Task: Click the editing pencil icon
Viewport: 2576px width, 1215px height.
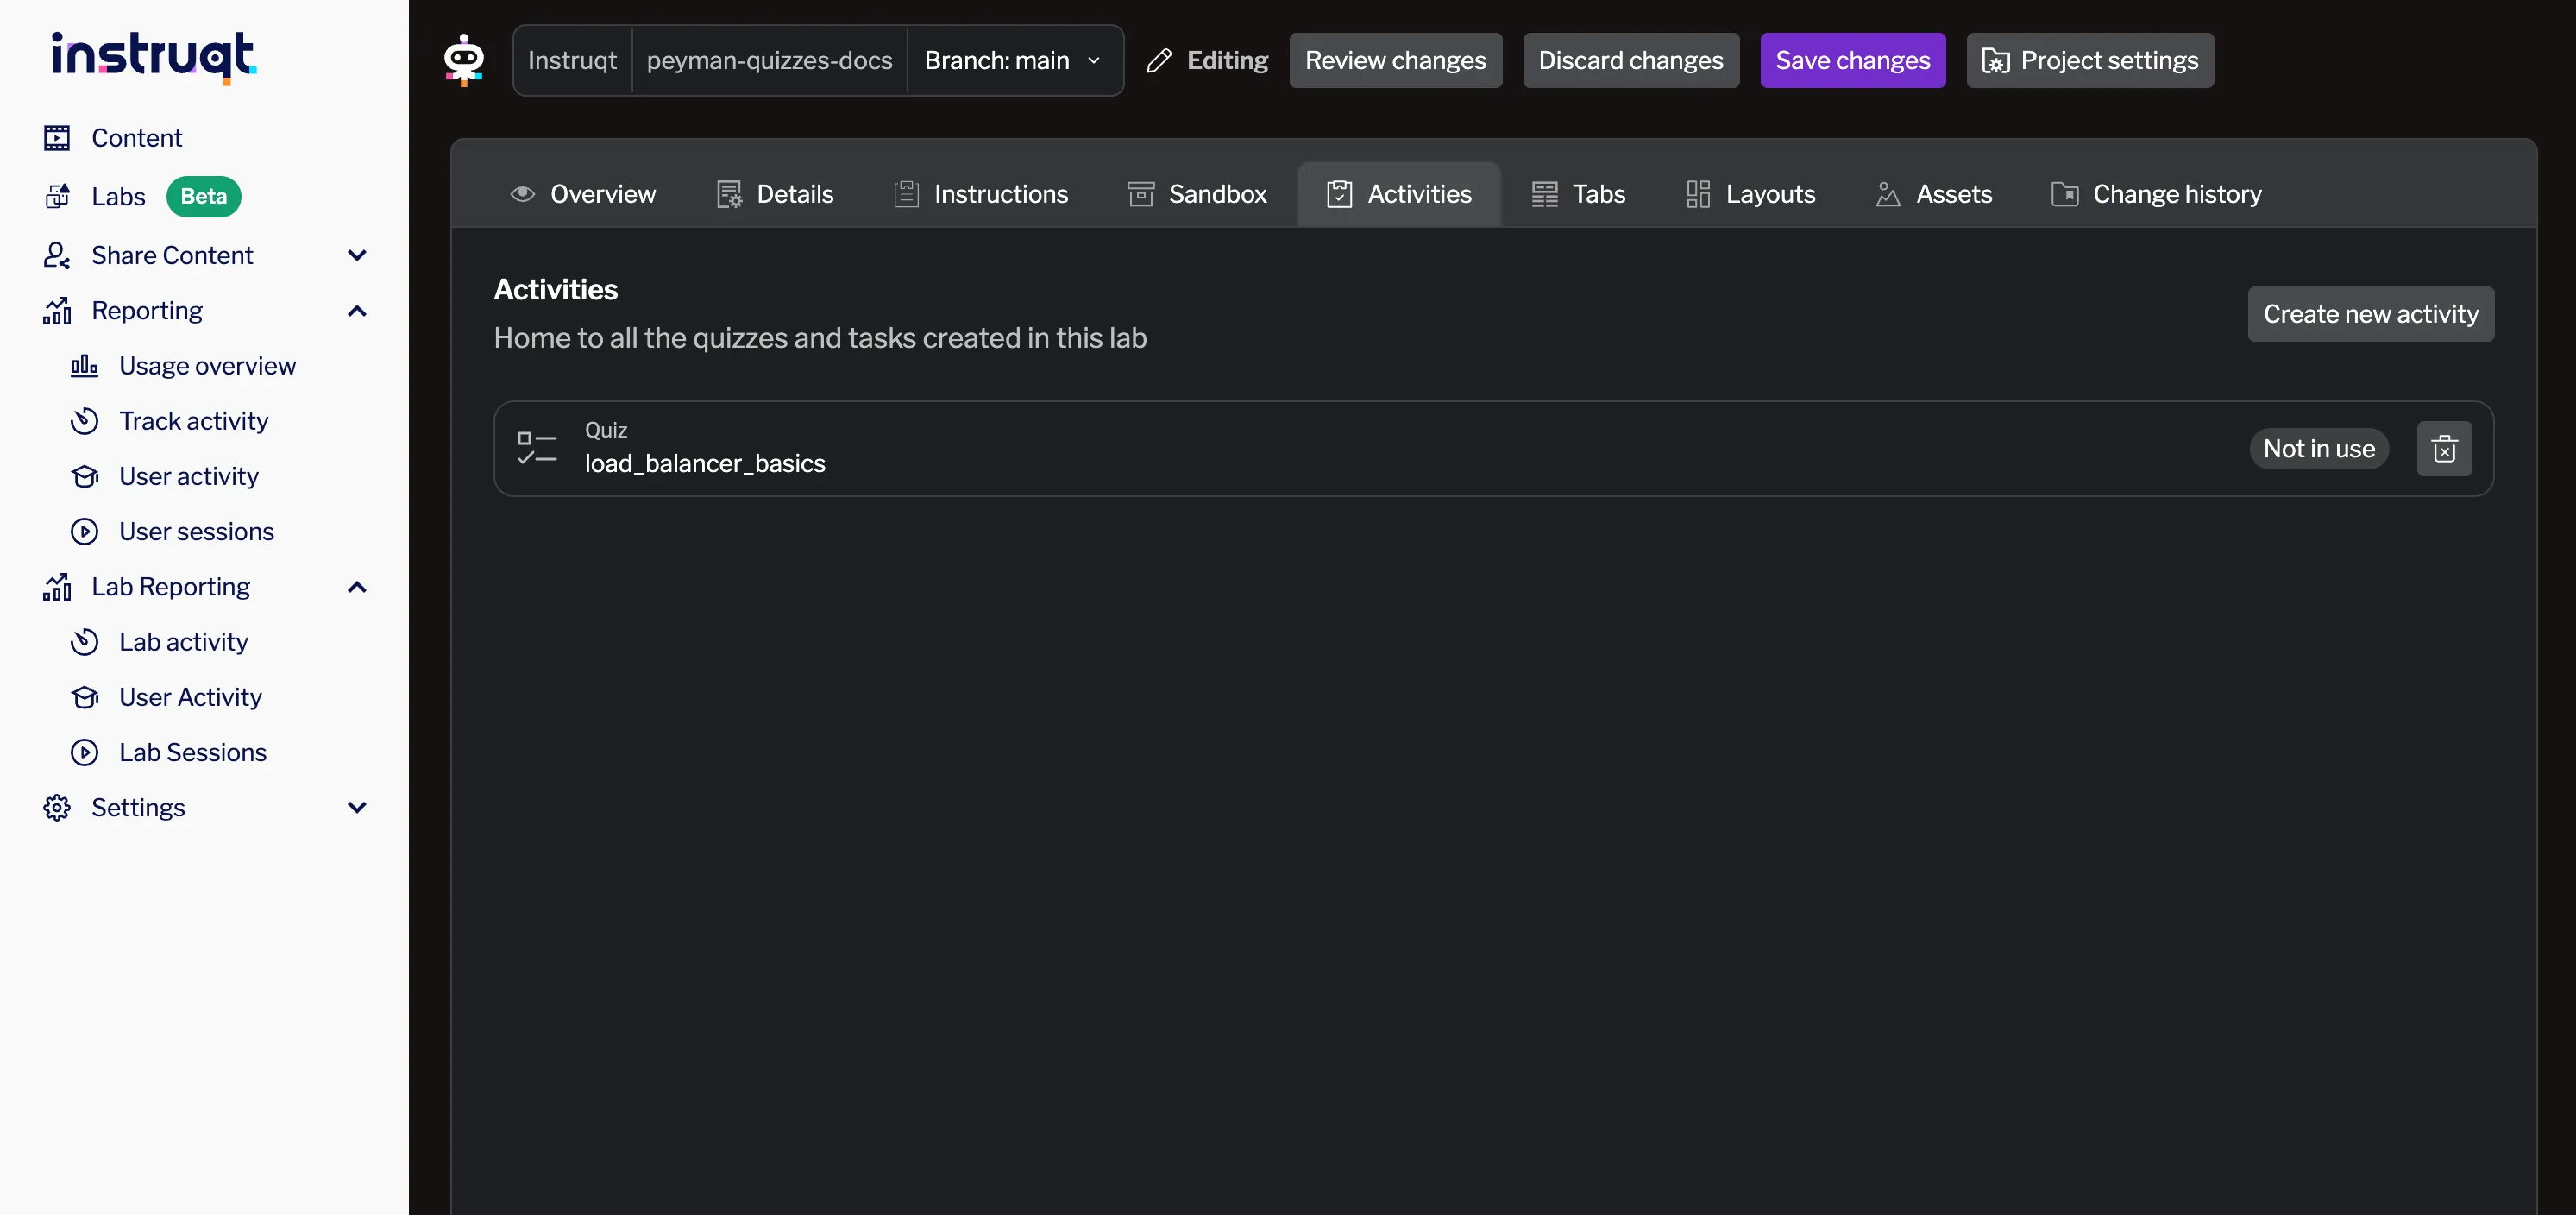Action: tap(1158, 60)
